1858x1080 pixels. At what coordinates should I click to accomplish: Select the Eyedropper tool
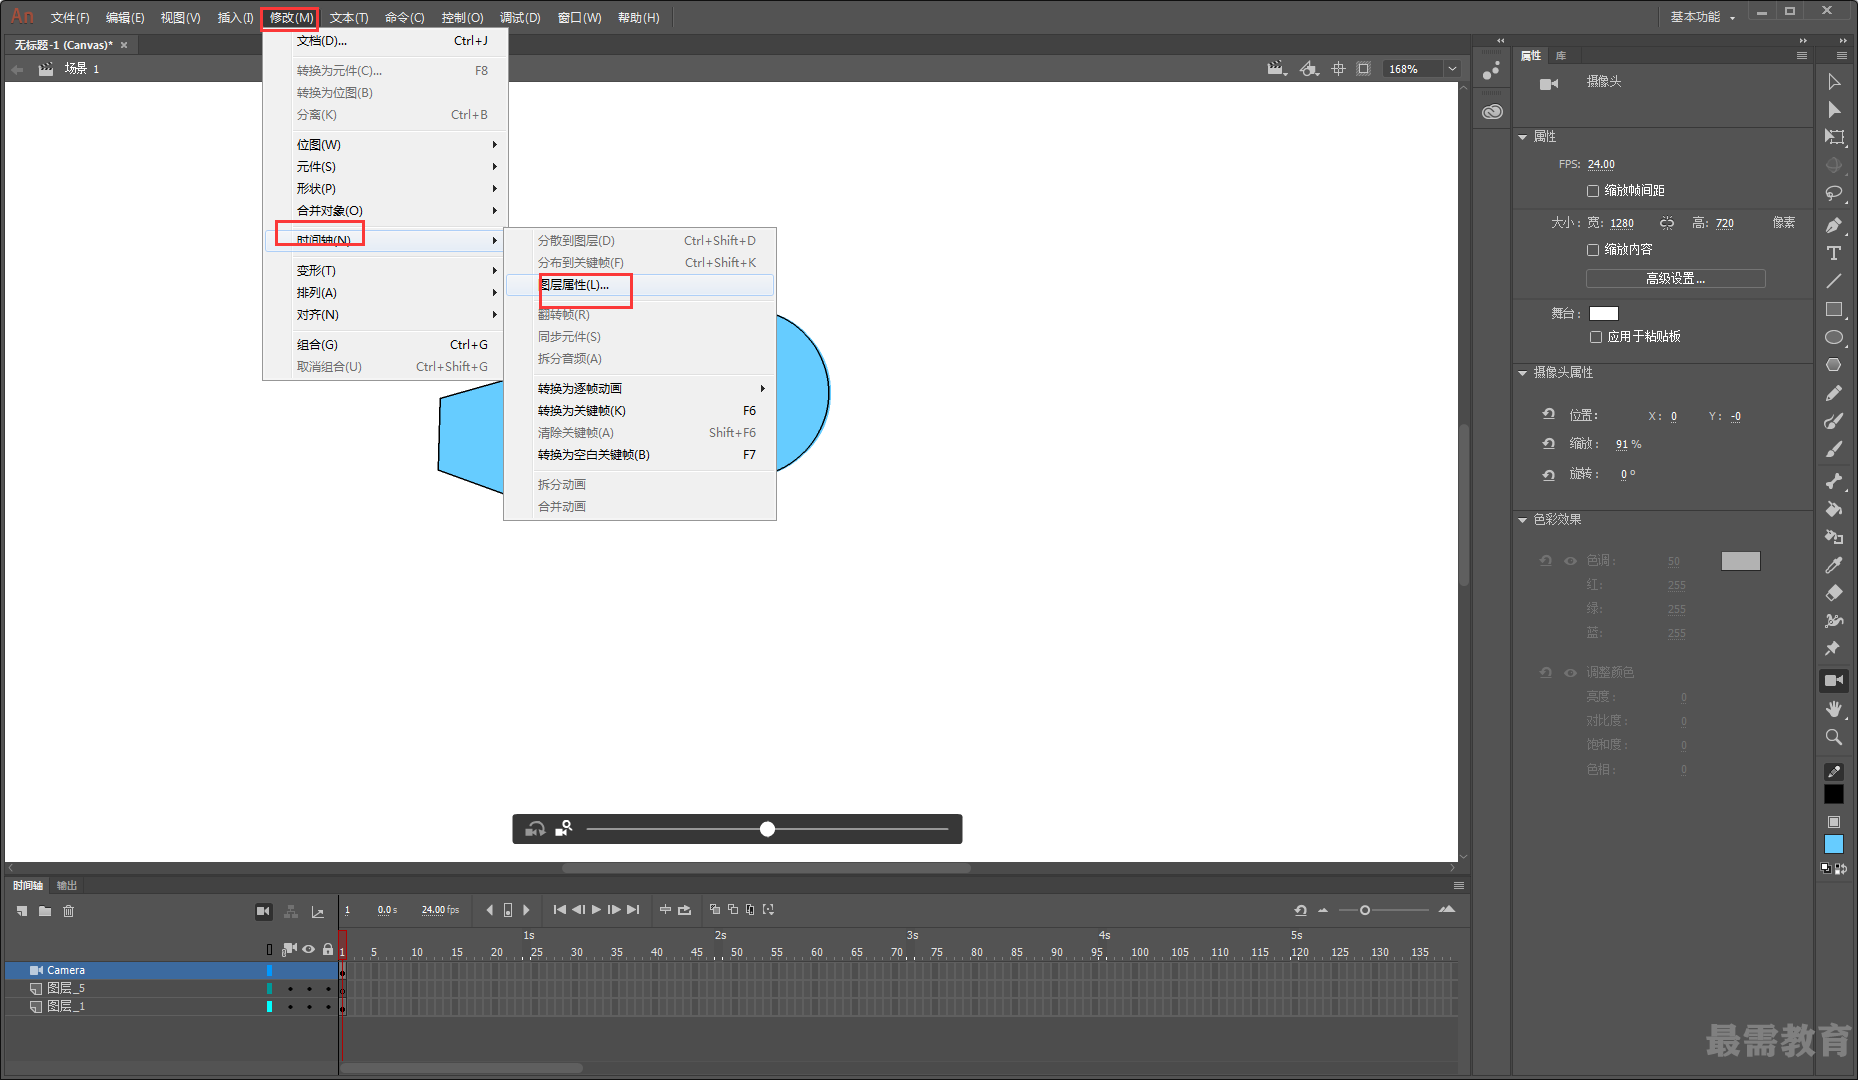pos(1834,565)
